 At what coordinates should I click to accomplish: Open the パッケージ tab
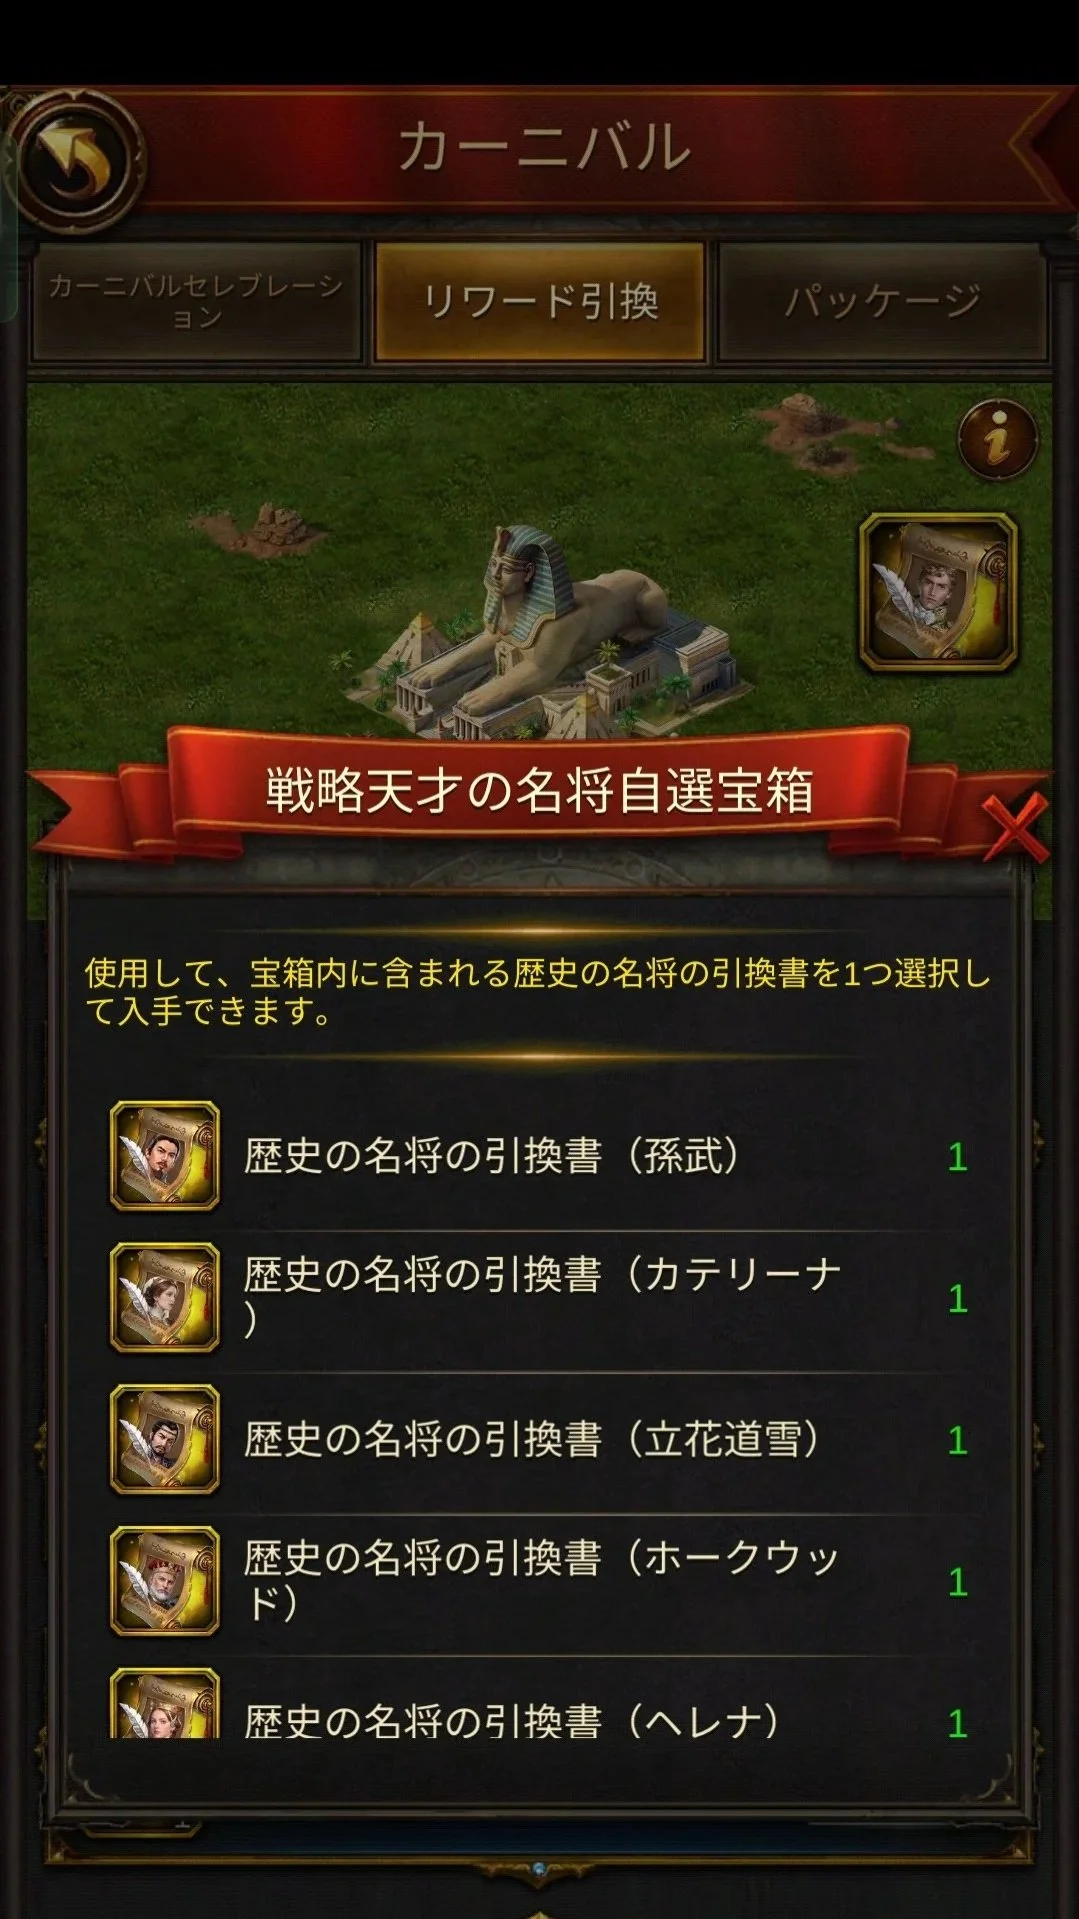click(883, 301)
